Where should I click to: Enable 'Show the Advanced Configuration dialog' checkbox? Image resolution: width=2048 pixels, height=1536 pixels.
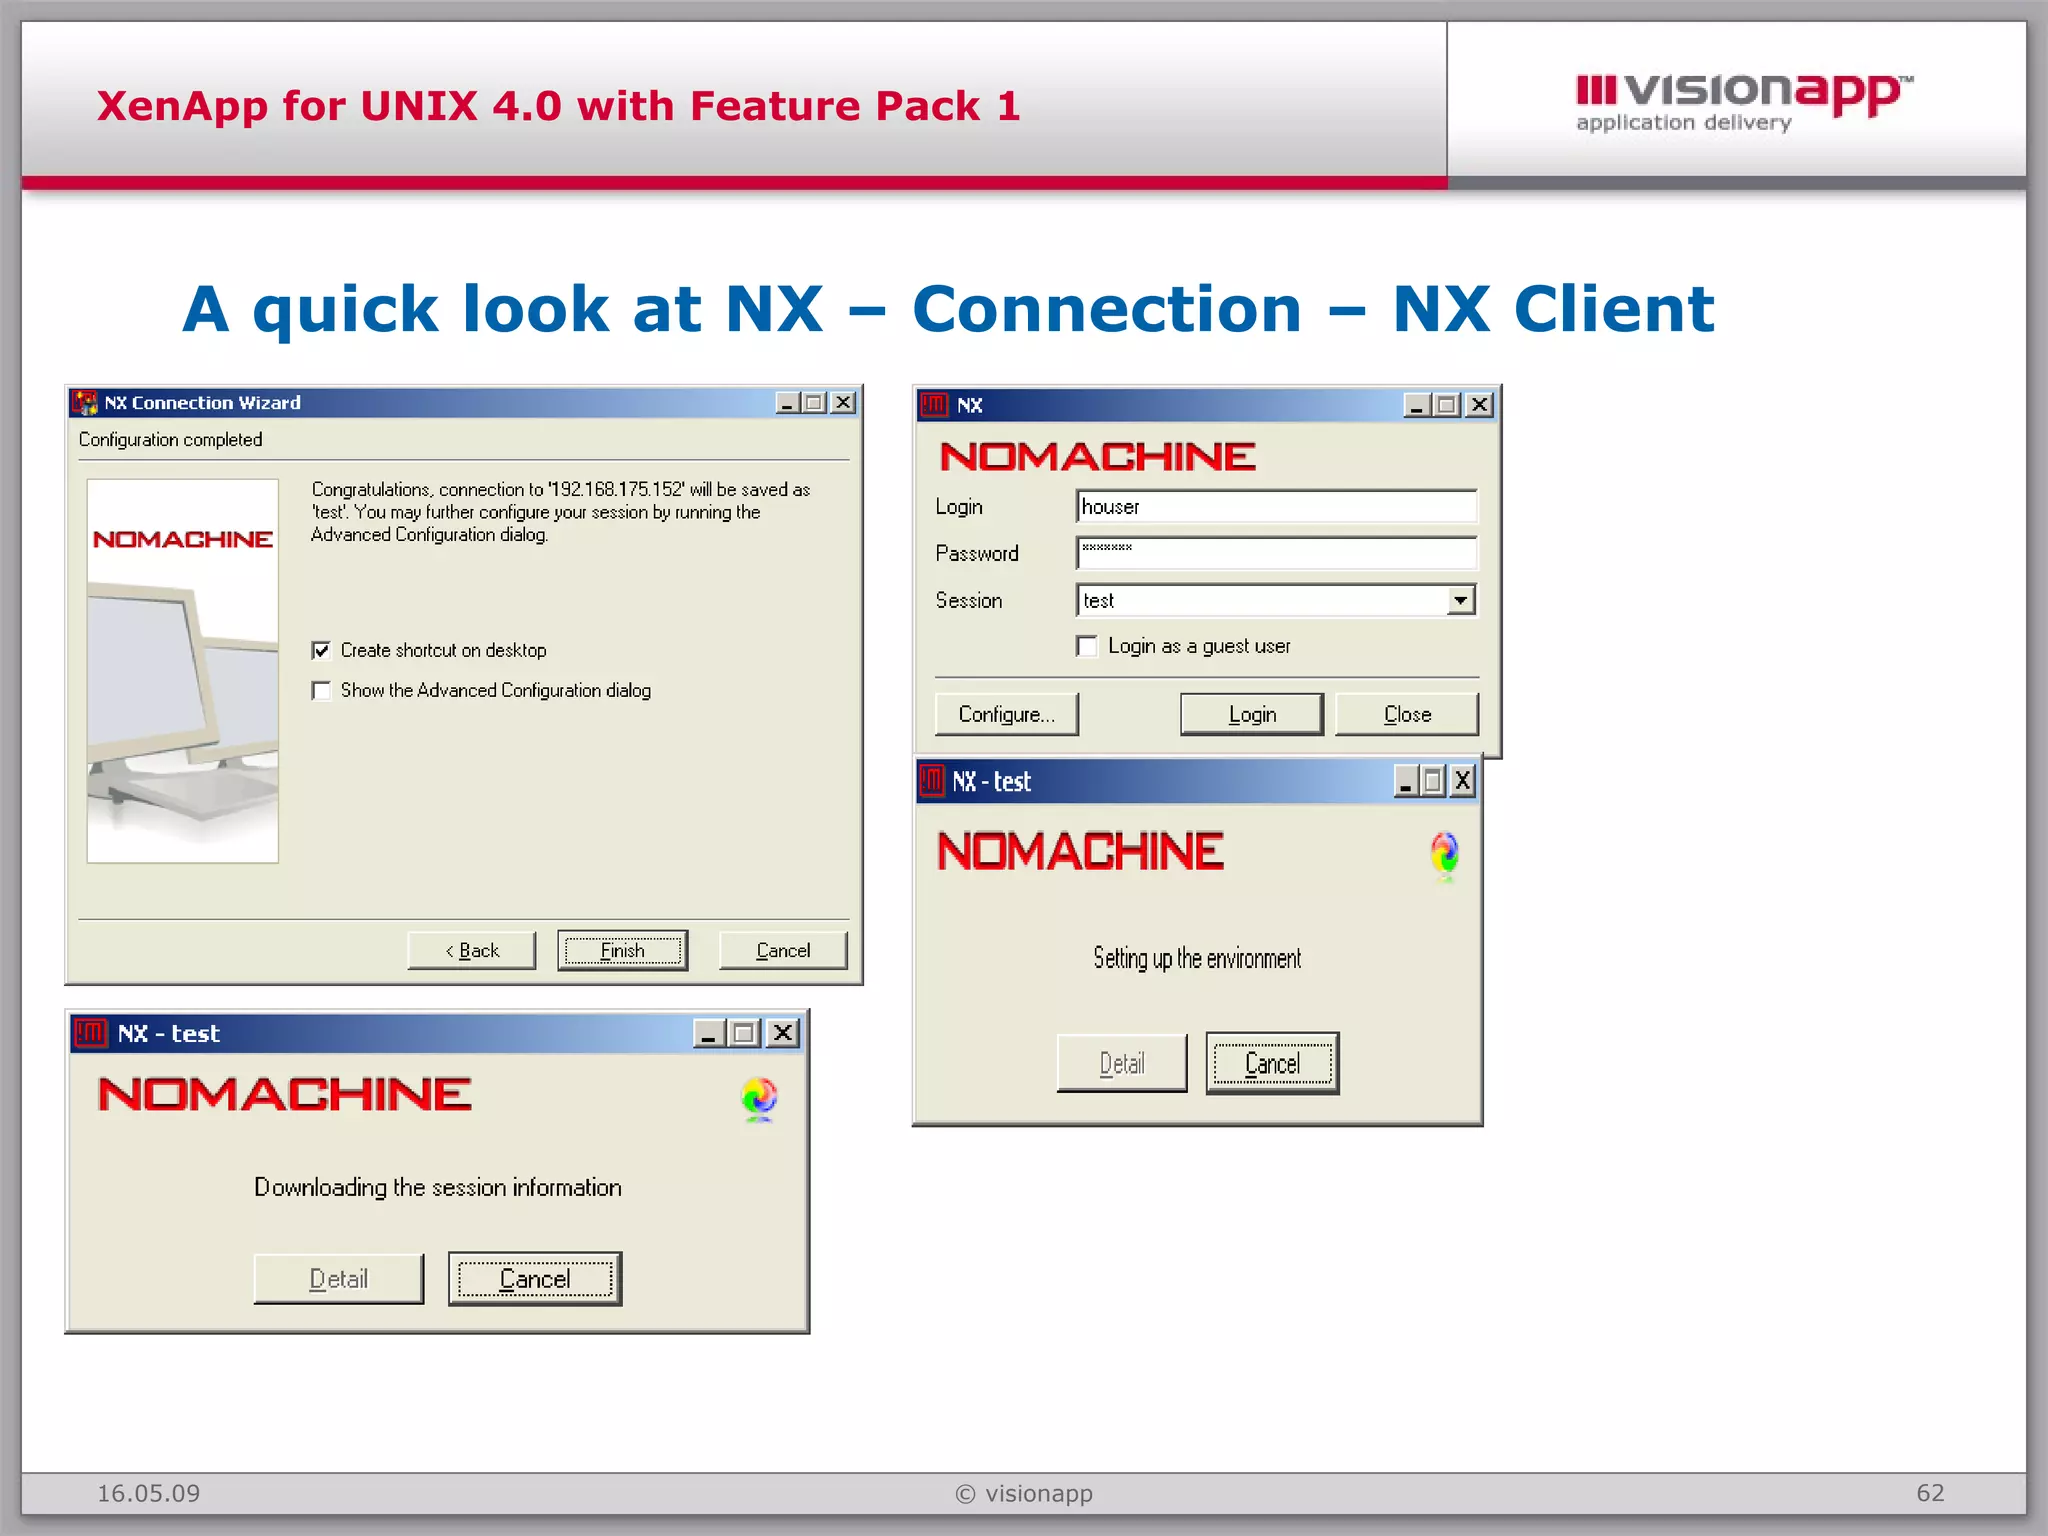pyautogui.click(x=321, y=691)
